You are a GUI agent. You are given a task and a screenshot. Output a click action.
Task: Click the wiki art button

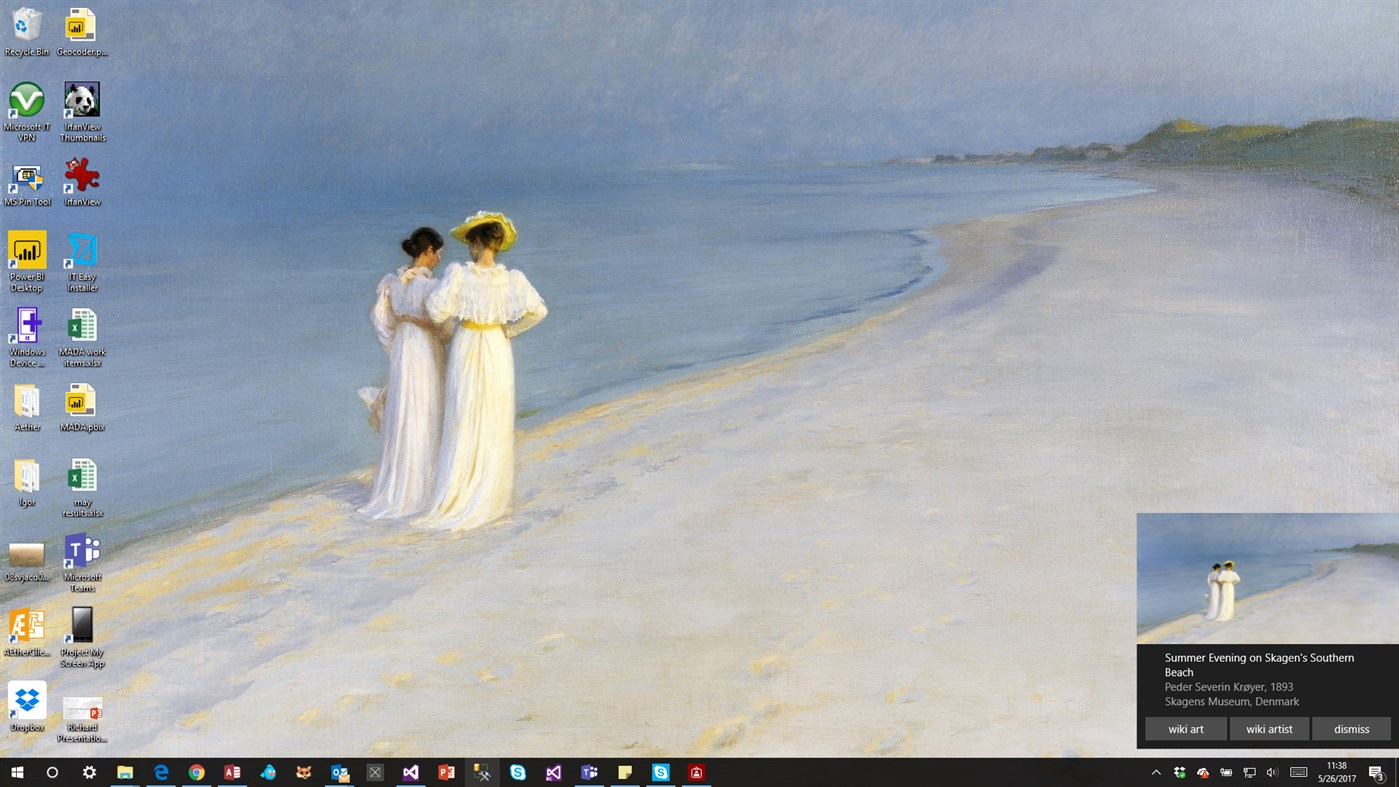click(1186, 729)
